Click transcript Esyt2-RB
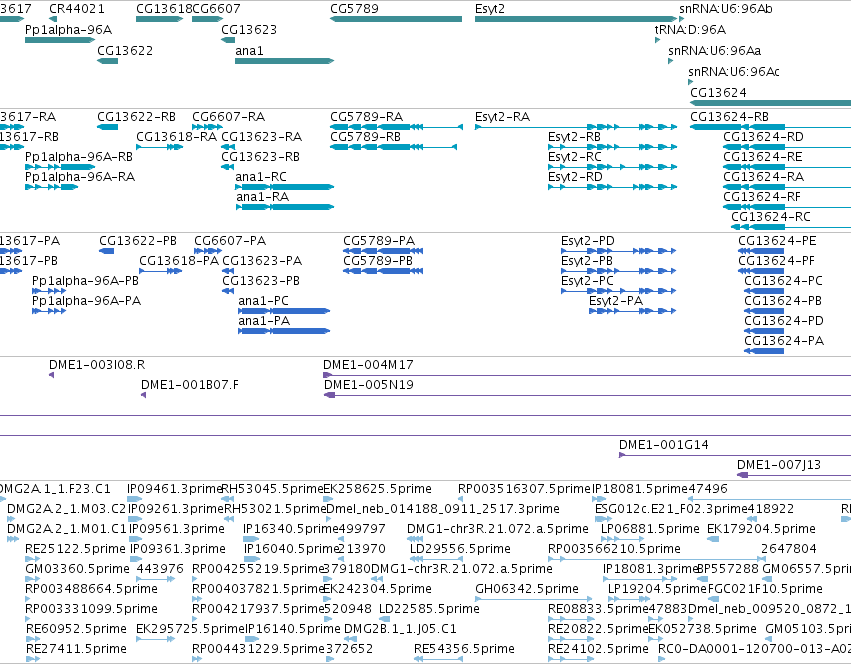Screen dimensions: 851x664 [x=574, y=137]
